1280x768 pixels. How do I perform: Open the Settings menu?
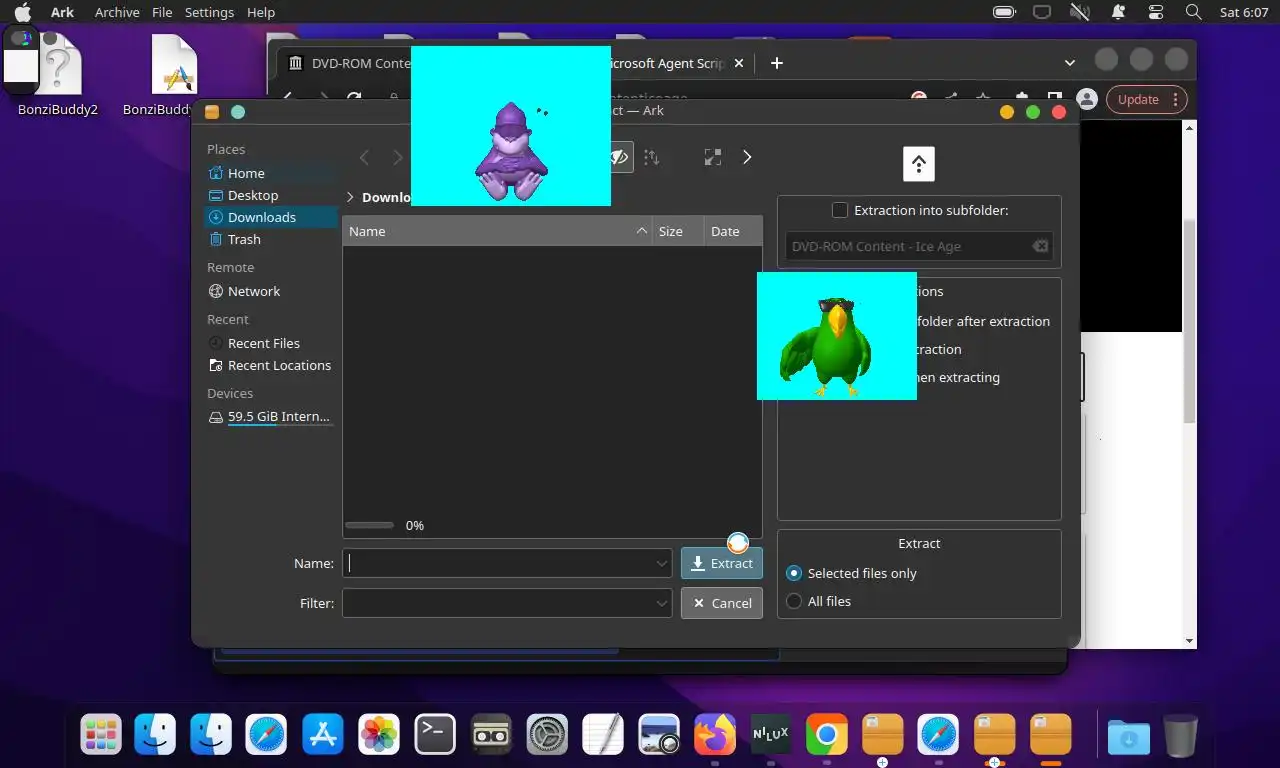coord(209,12)
